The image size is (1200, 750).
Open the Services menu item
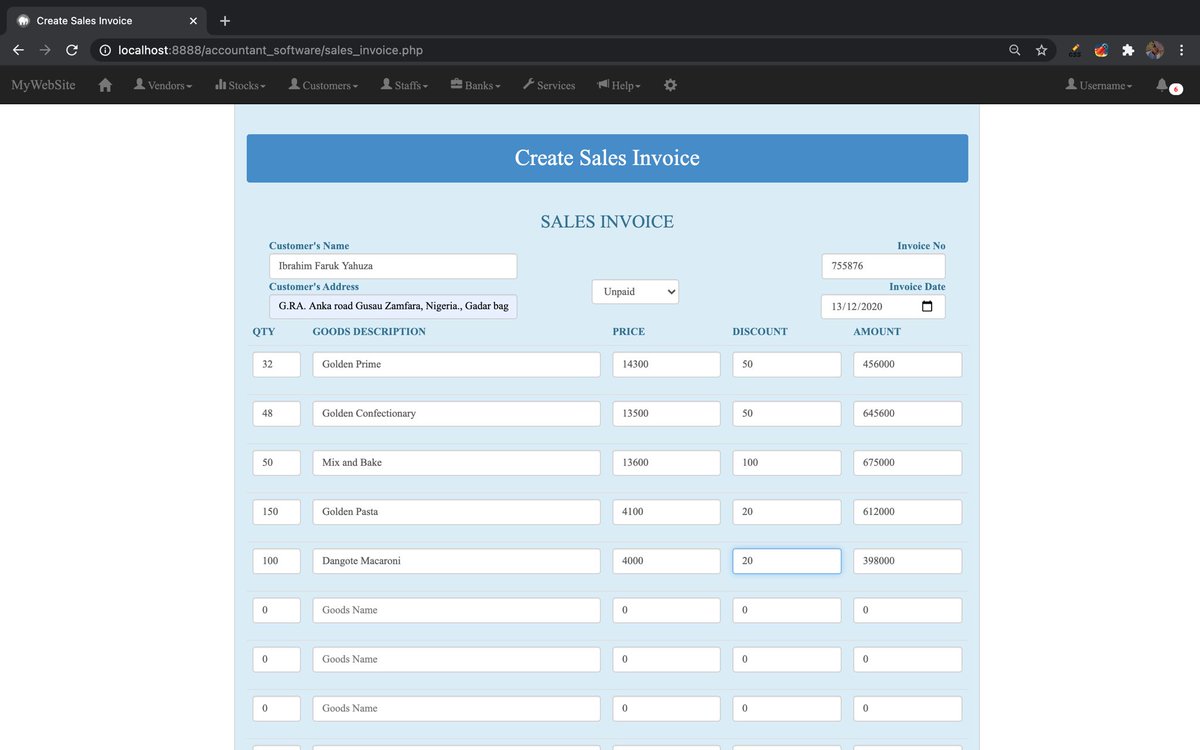549,85
